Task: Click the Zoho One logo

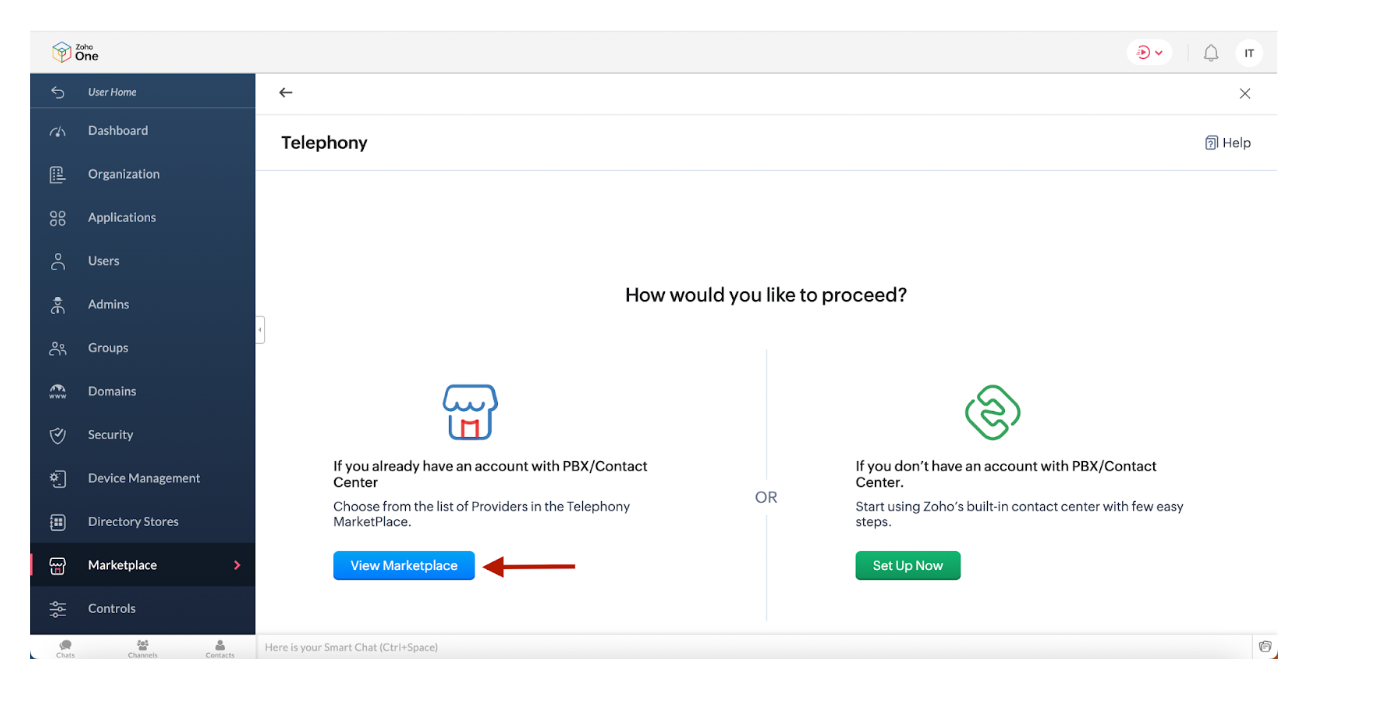Action: 75,52
